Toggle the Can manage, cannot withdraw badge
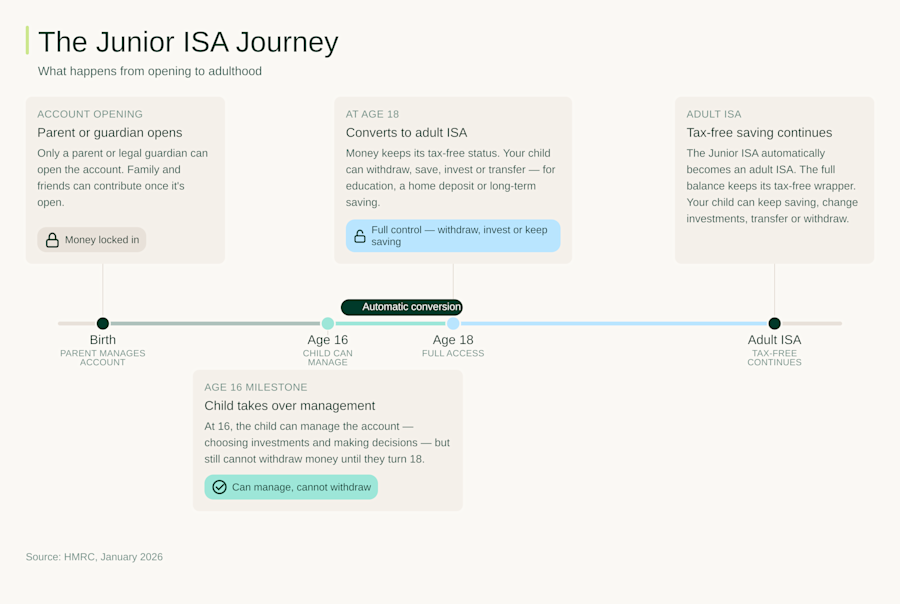 pyautogui.click(x=290, y=487)
